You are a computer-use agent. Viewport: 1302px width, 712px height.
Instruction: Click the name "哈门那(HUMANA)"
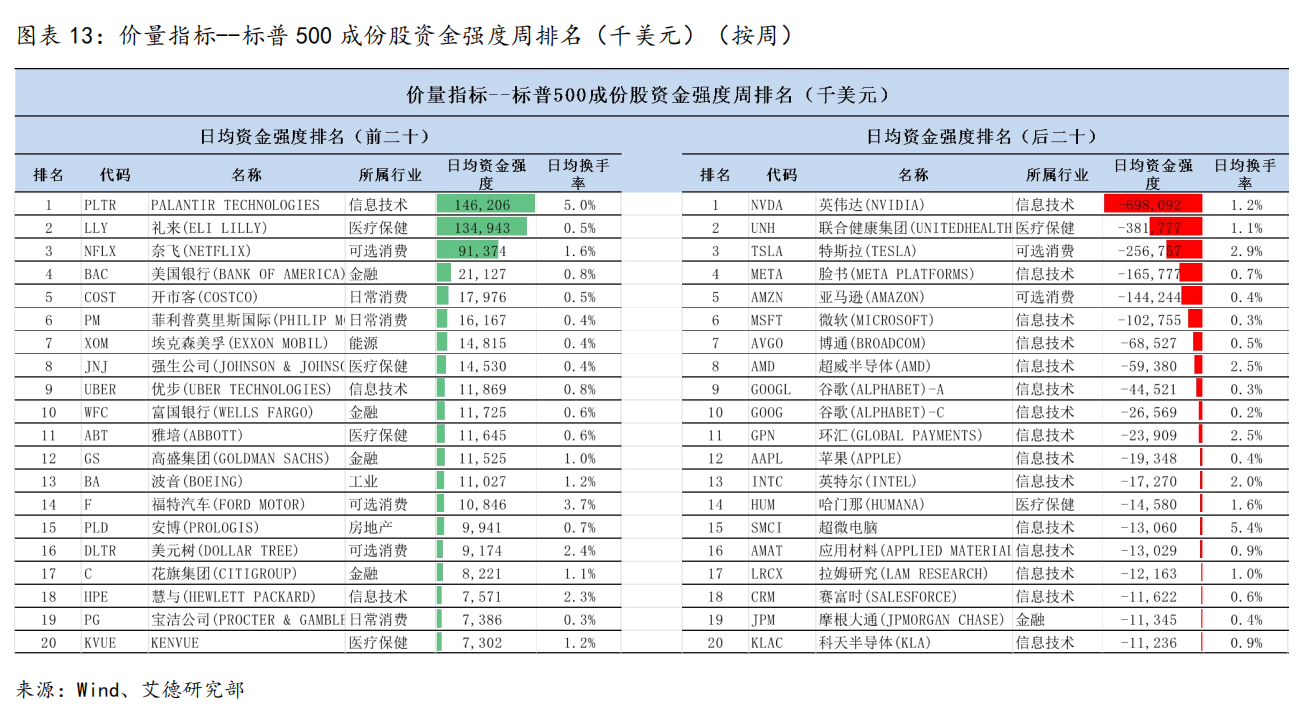[x=873, y=504]
